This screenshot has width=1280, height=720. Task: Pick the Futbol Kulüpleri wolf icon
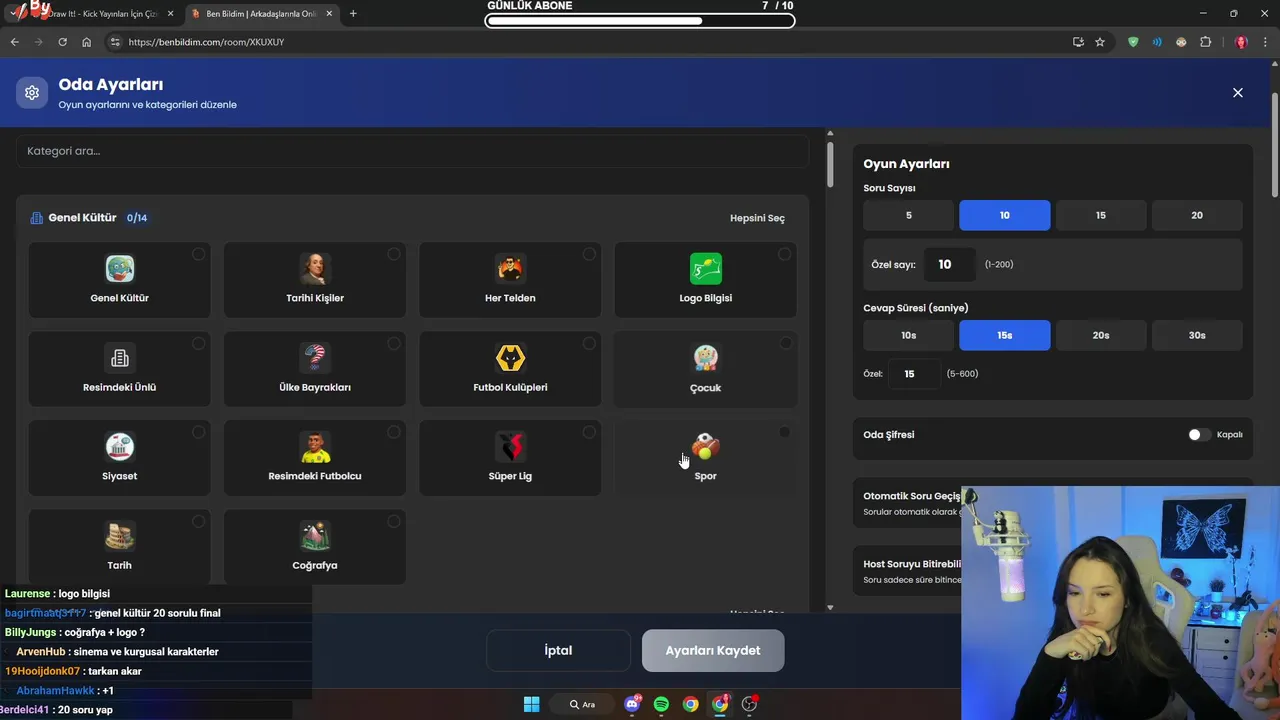point(510,358)
